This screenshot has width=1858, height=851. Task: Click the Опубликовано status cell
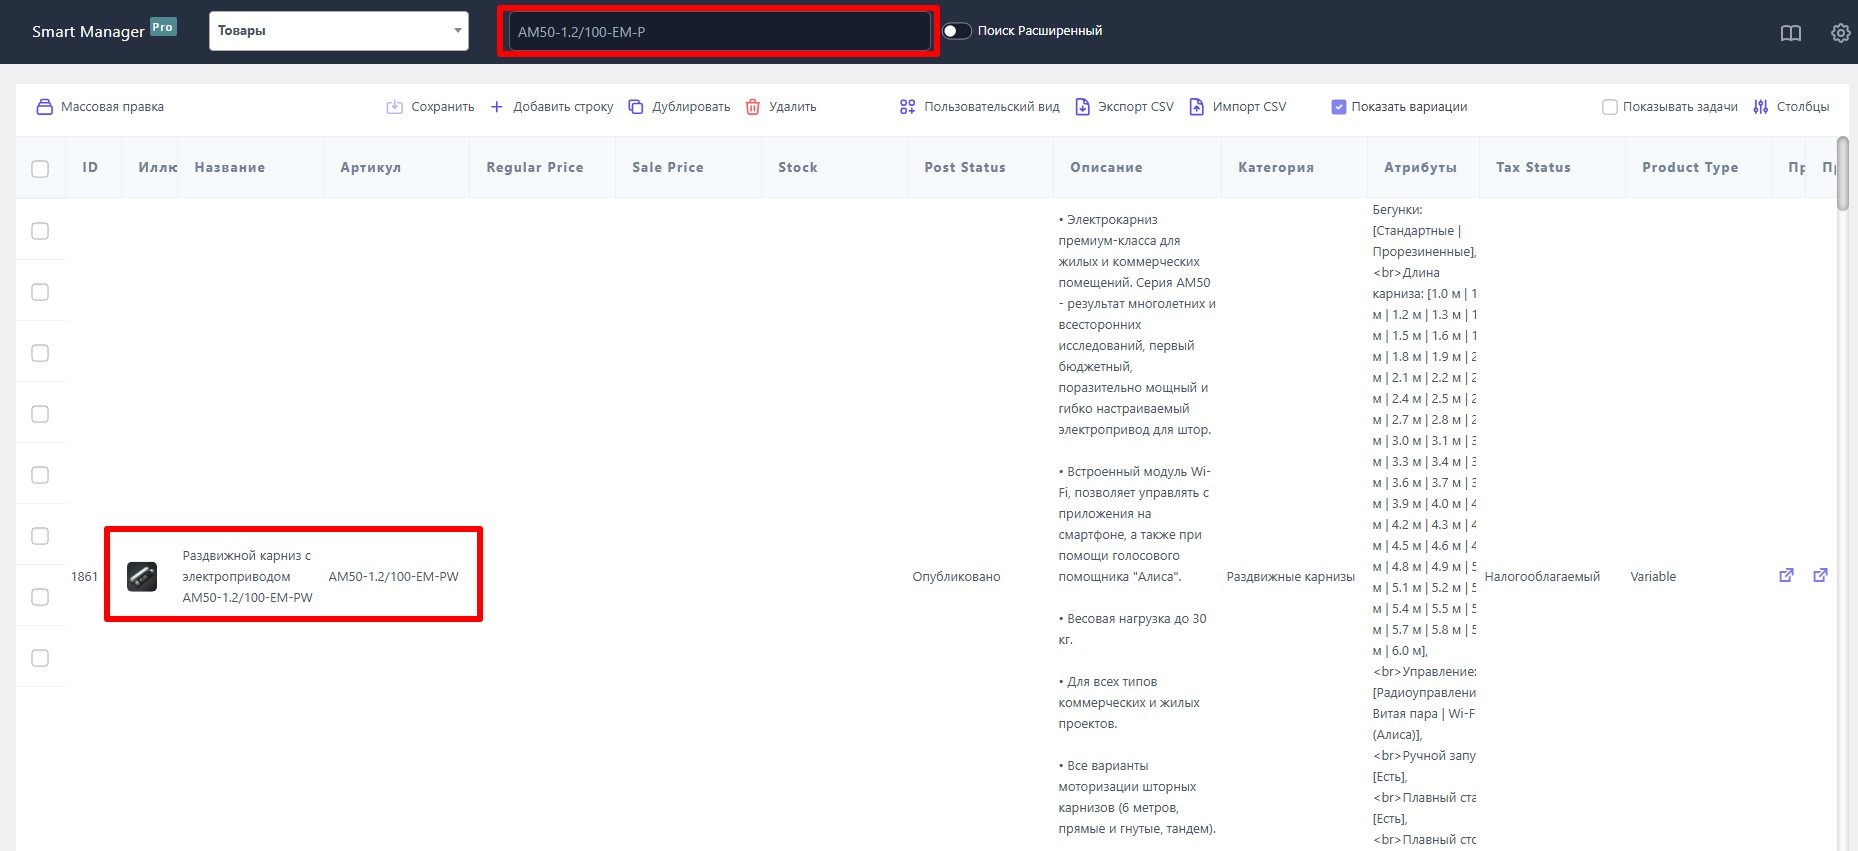tap(956, 577)
